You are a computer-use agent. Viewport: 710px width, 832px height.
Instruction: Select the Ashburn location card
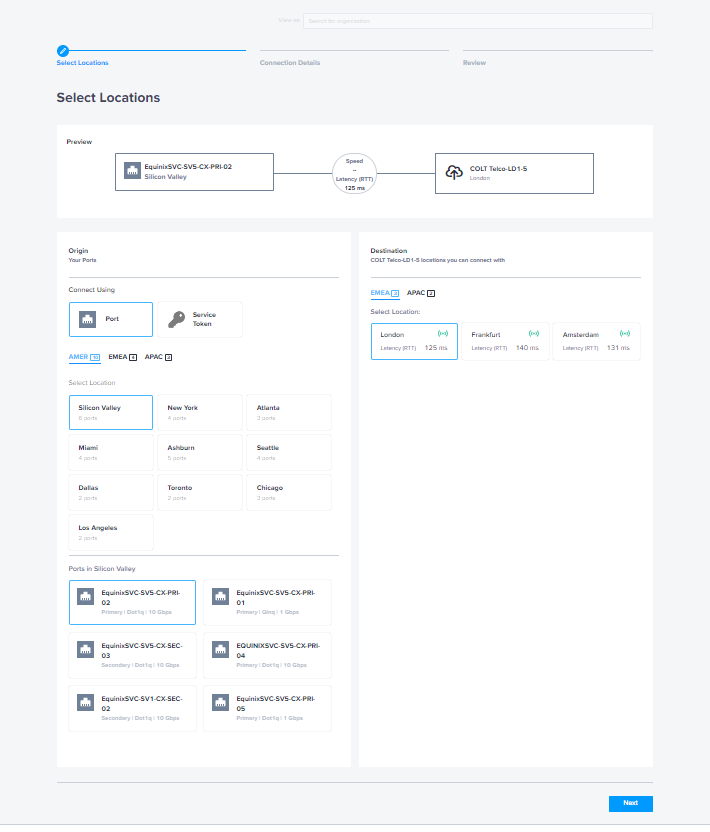pyautogui.click(x=200, y=452)
